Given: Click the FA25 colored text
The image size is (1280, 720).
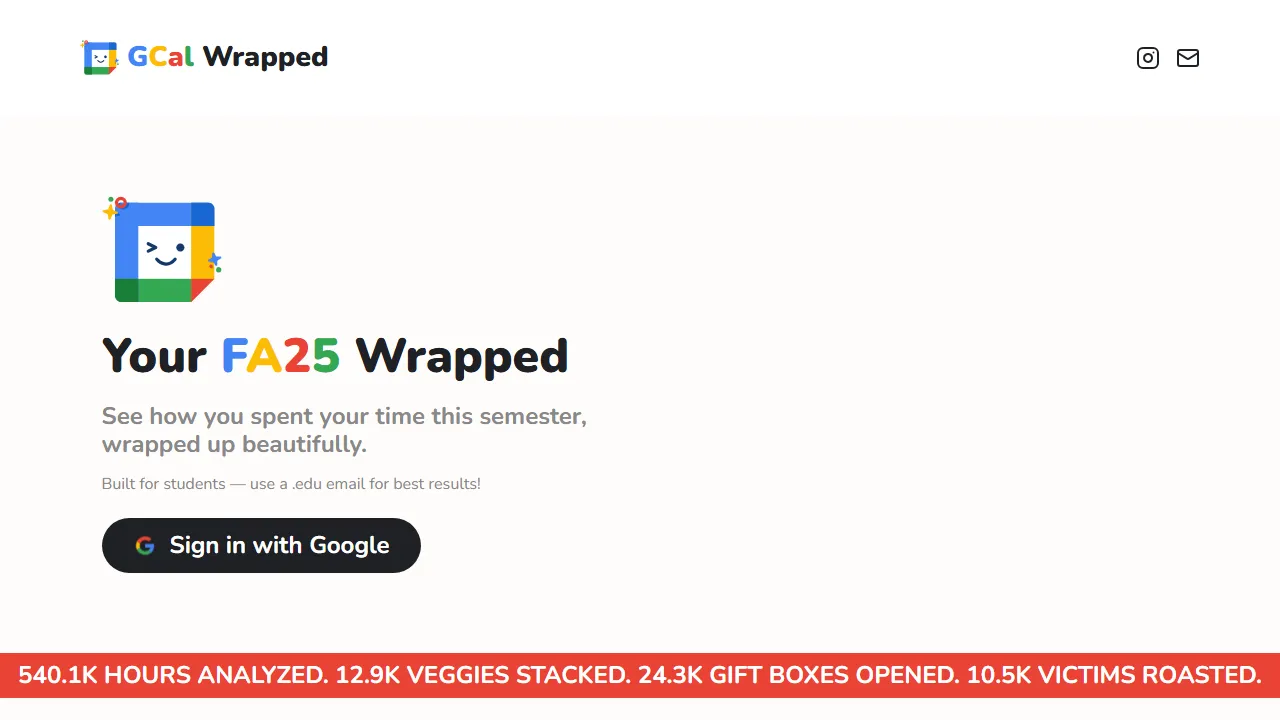Looking at the screenshot, I should click(x=281, y=356).
